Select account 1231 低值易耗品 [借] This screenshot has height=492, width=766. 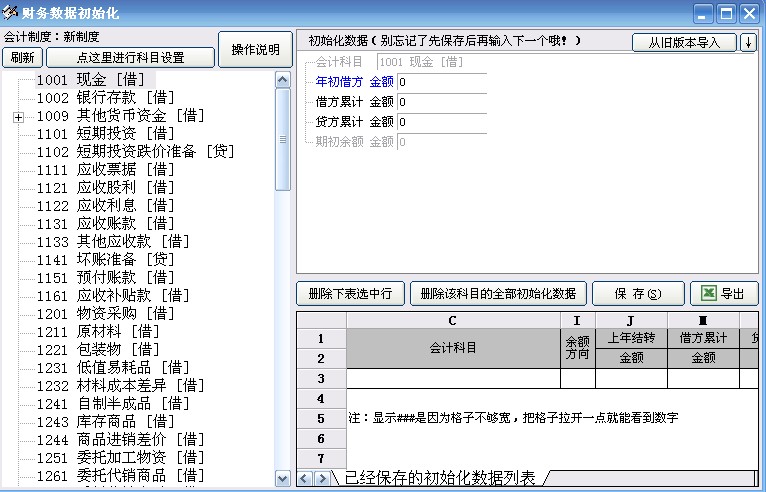tap(113, 368)
